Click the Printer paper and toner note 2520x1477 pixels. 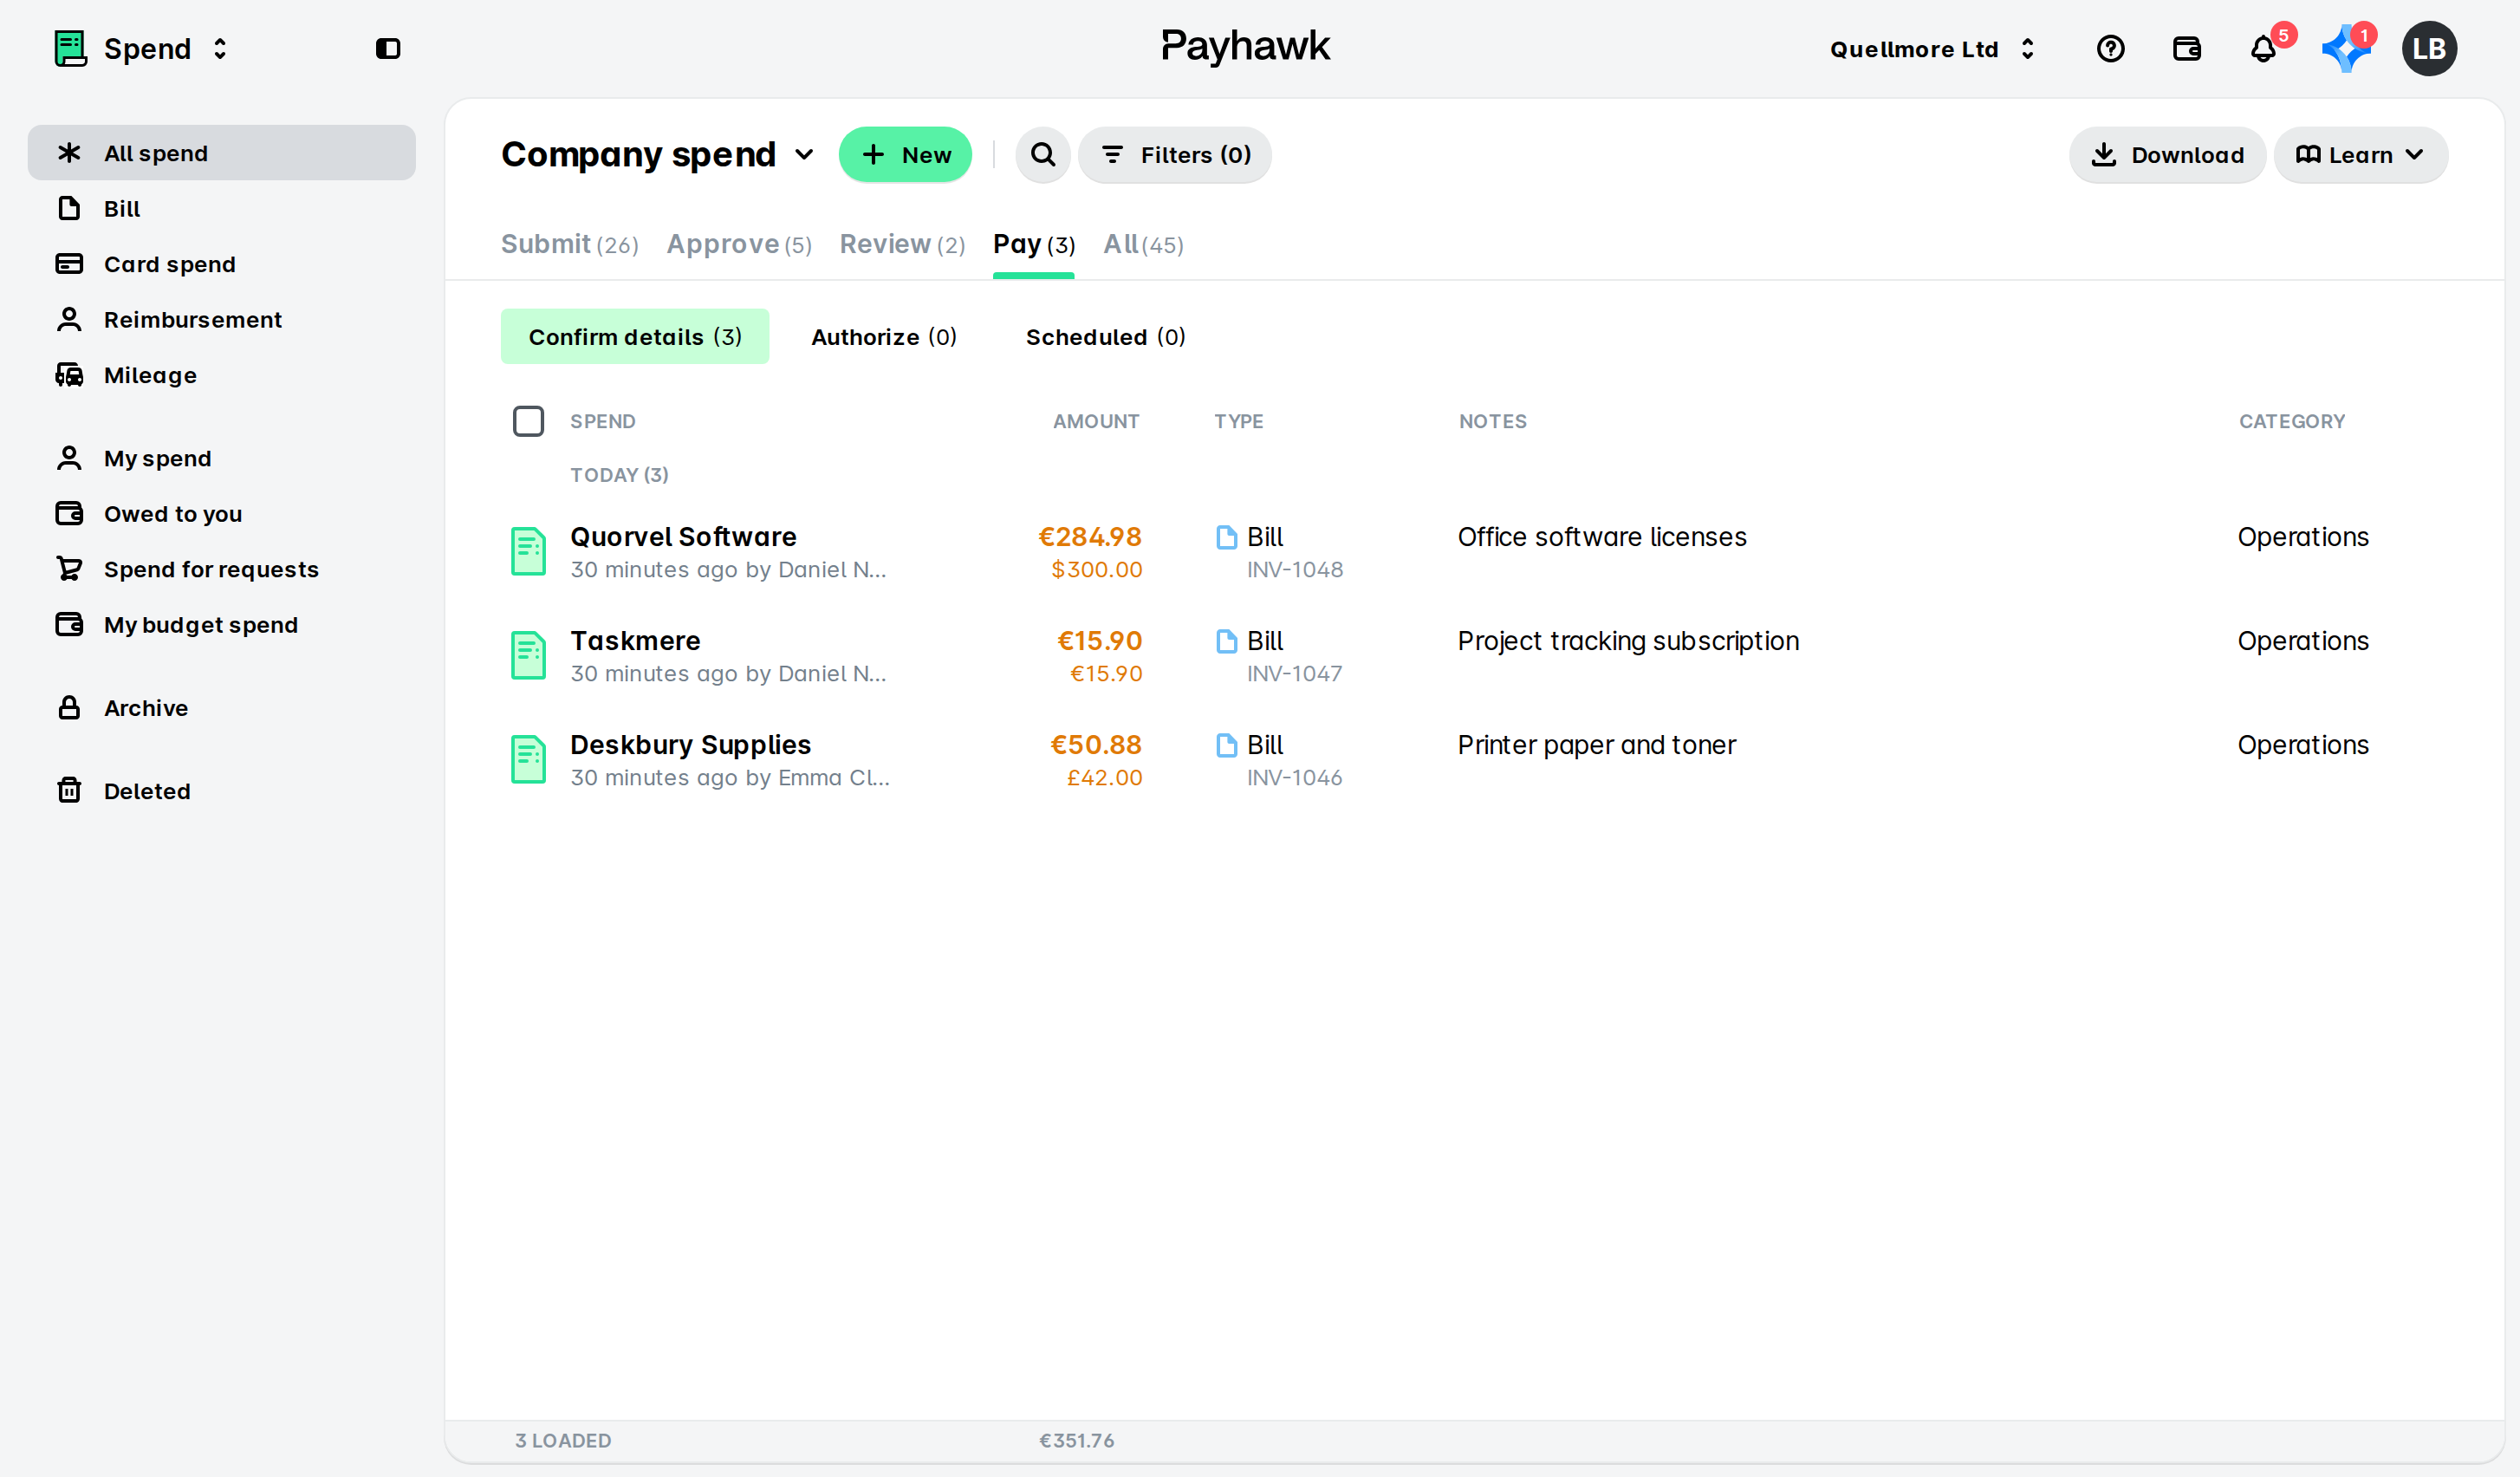(x=1596, y=745)
